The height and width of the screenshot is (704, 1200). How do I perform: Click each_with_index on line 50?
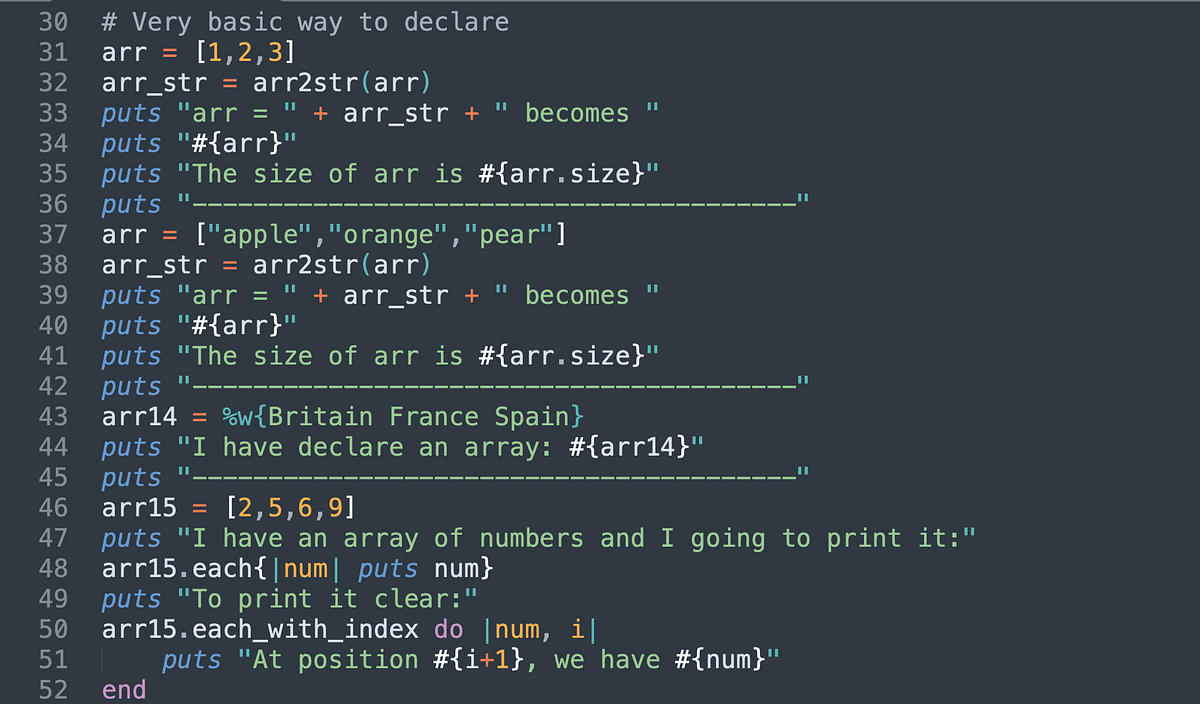(x=307, y=629)
